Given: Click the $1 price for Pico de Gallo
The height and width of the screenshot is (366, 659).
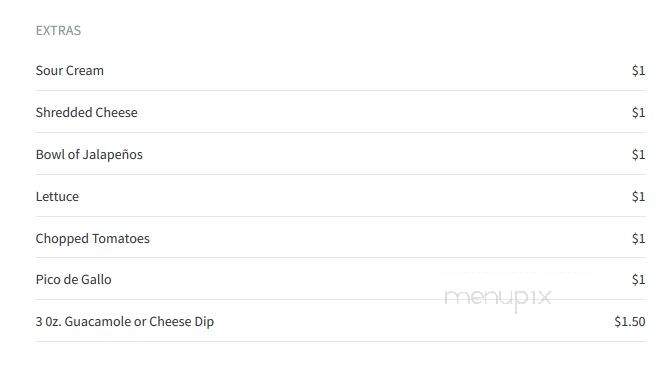Looking at the screenshot, I should 638,279.
